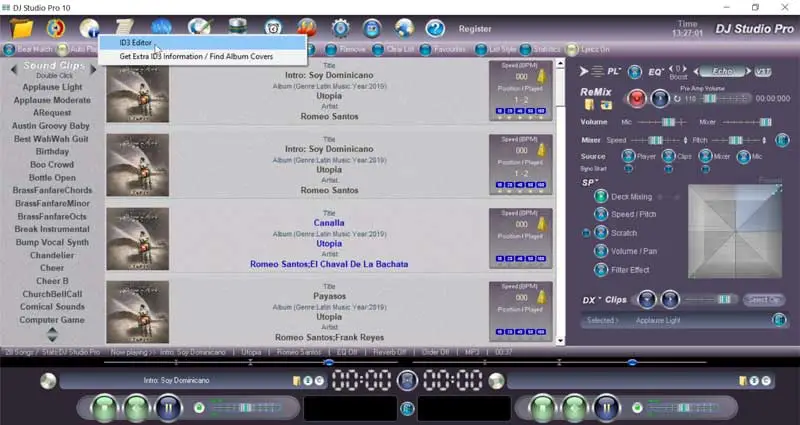The height and width of the screenshot is (425, 800).
Task: Toggle the Player source button
Action: tap(628, 156)
